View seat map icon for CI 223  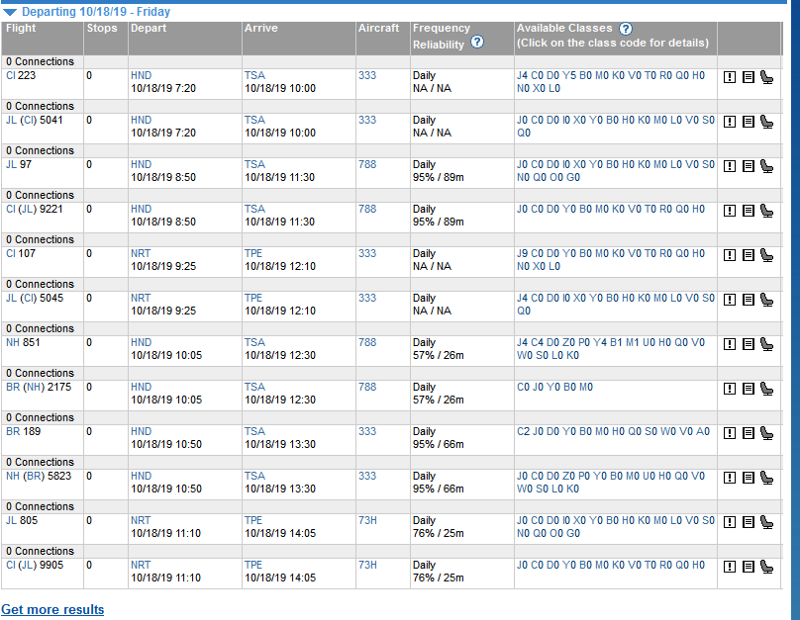tap(766, 78)
